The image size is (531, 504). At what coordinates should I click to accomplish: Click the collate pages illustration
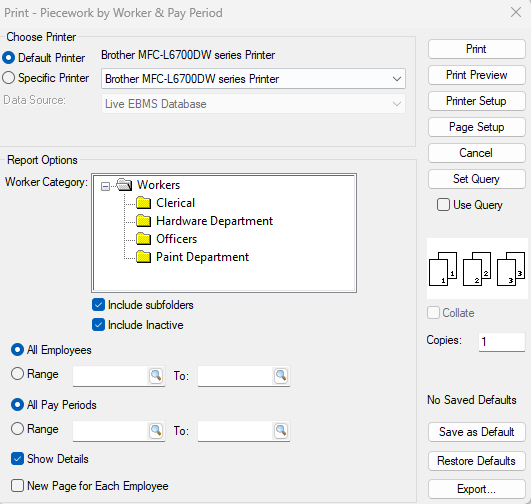(x=477, y=269)
